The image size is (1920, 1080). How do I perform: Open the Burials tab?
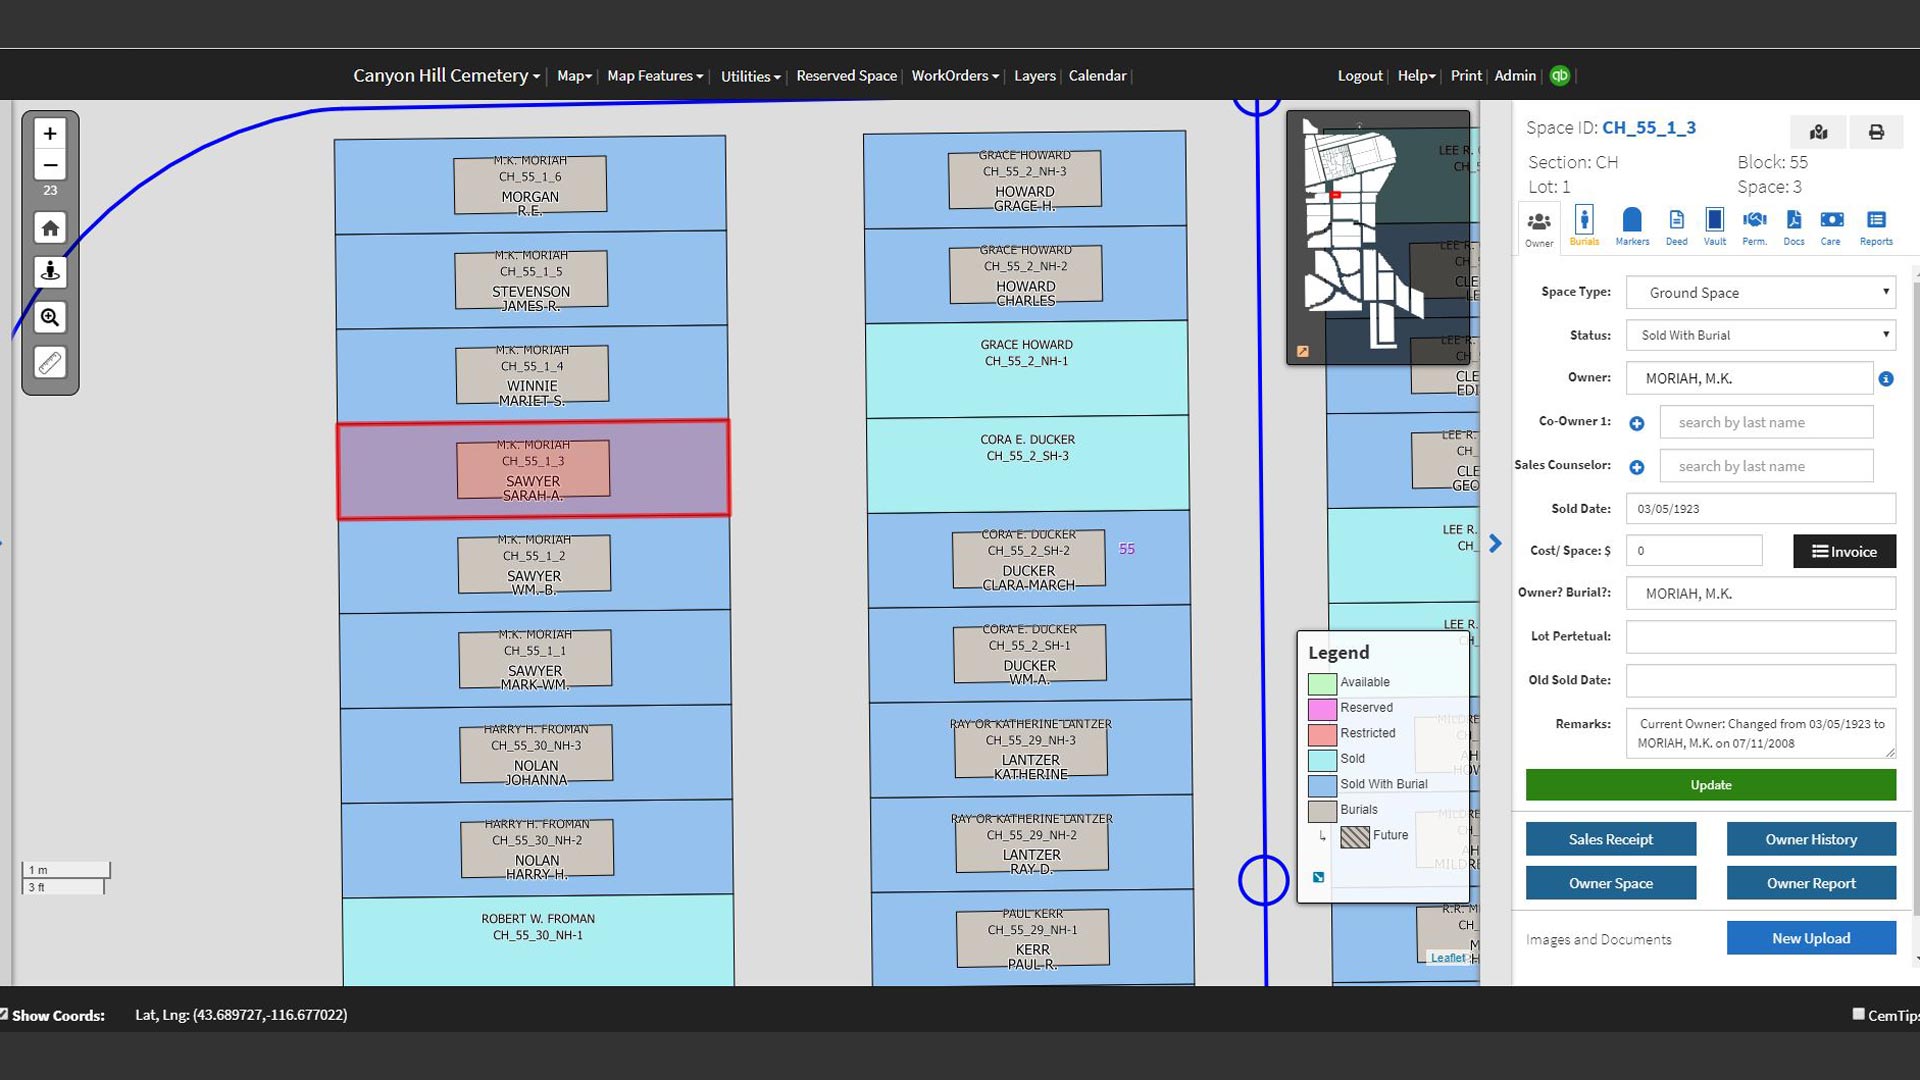[x=1584, y=226]
